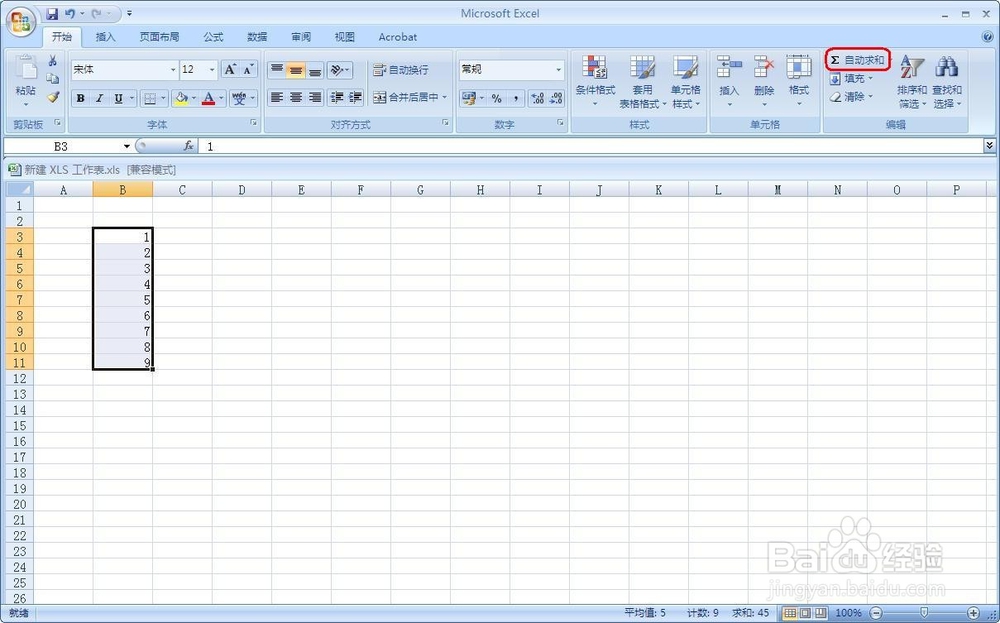Click 自动求和 AutoSum button

tap(857, 60)
